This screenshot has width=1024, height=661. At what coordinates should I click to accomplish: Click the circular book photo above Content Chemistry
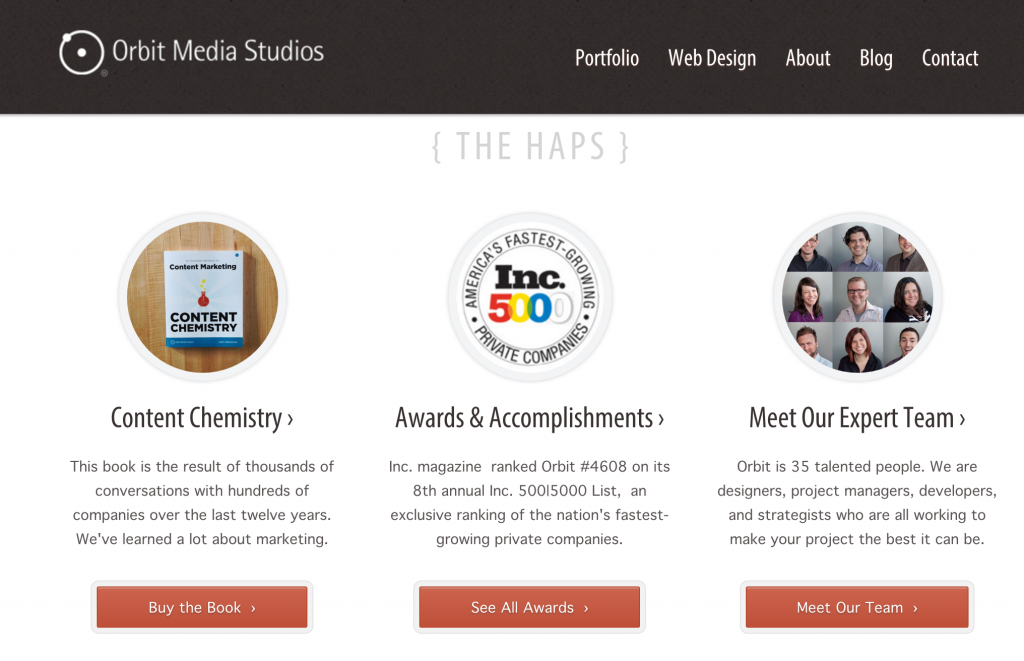click(202, 297)
